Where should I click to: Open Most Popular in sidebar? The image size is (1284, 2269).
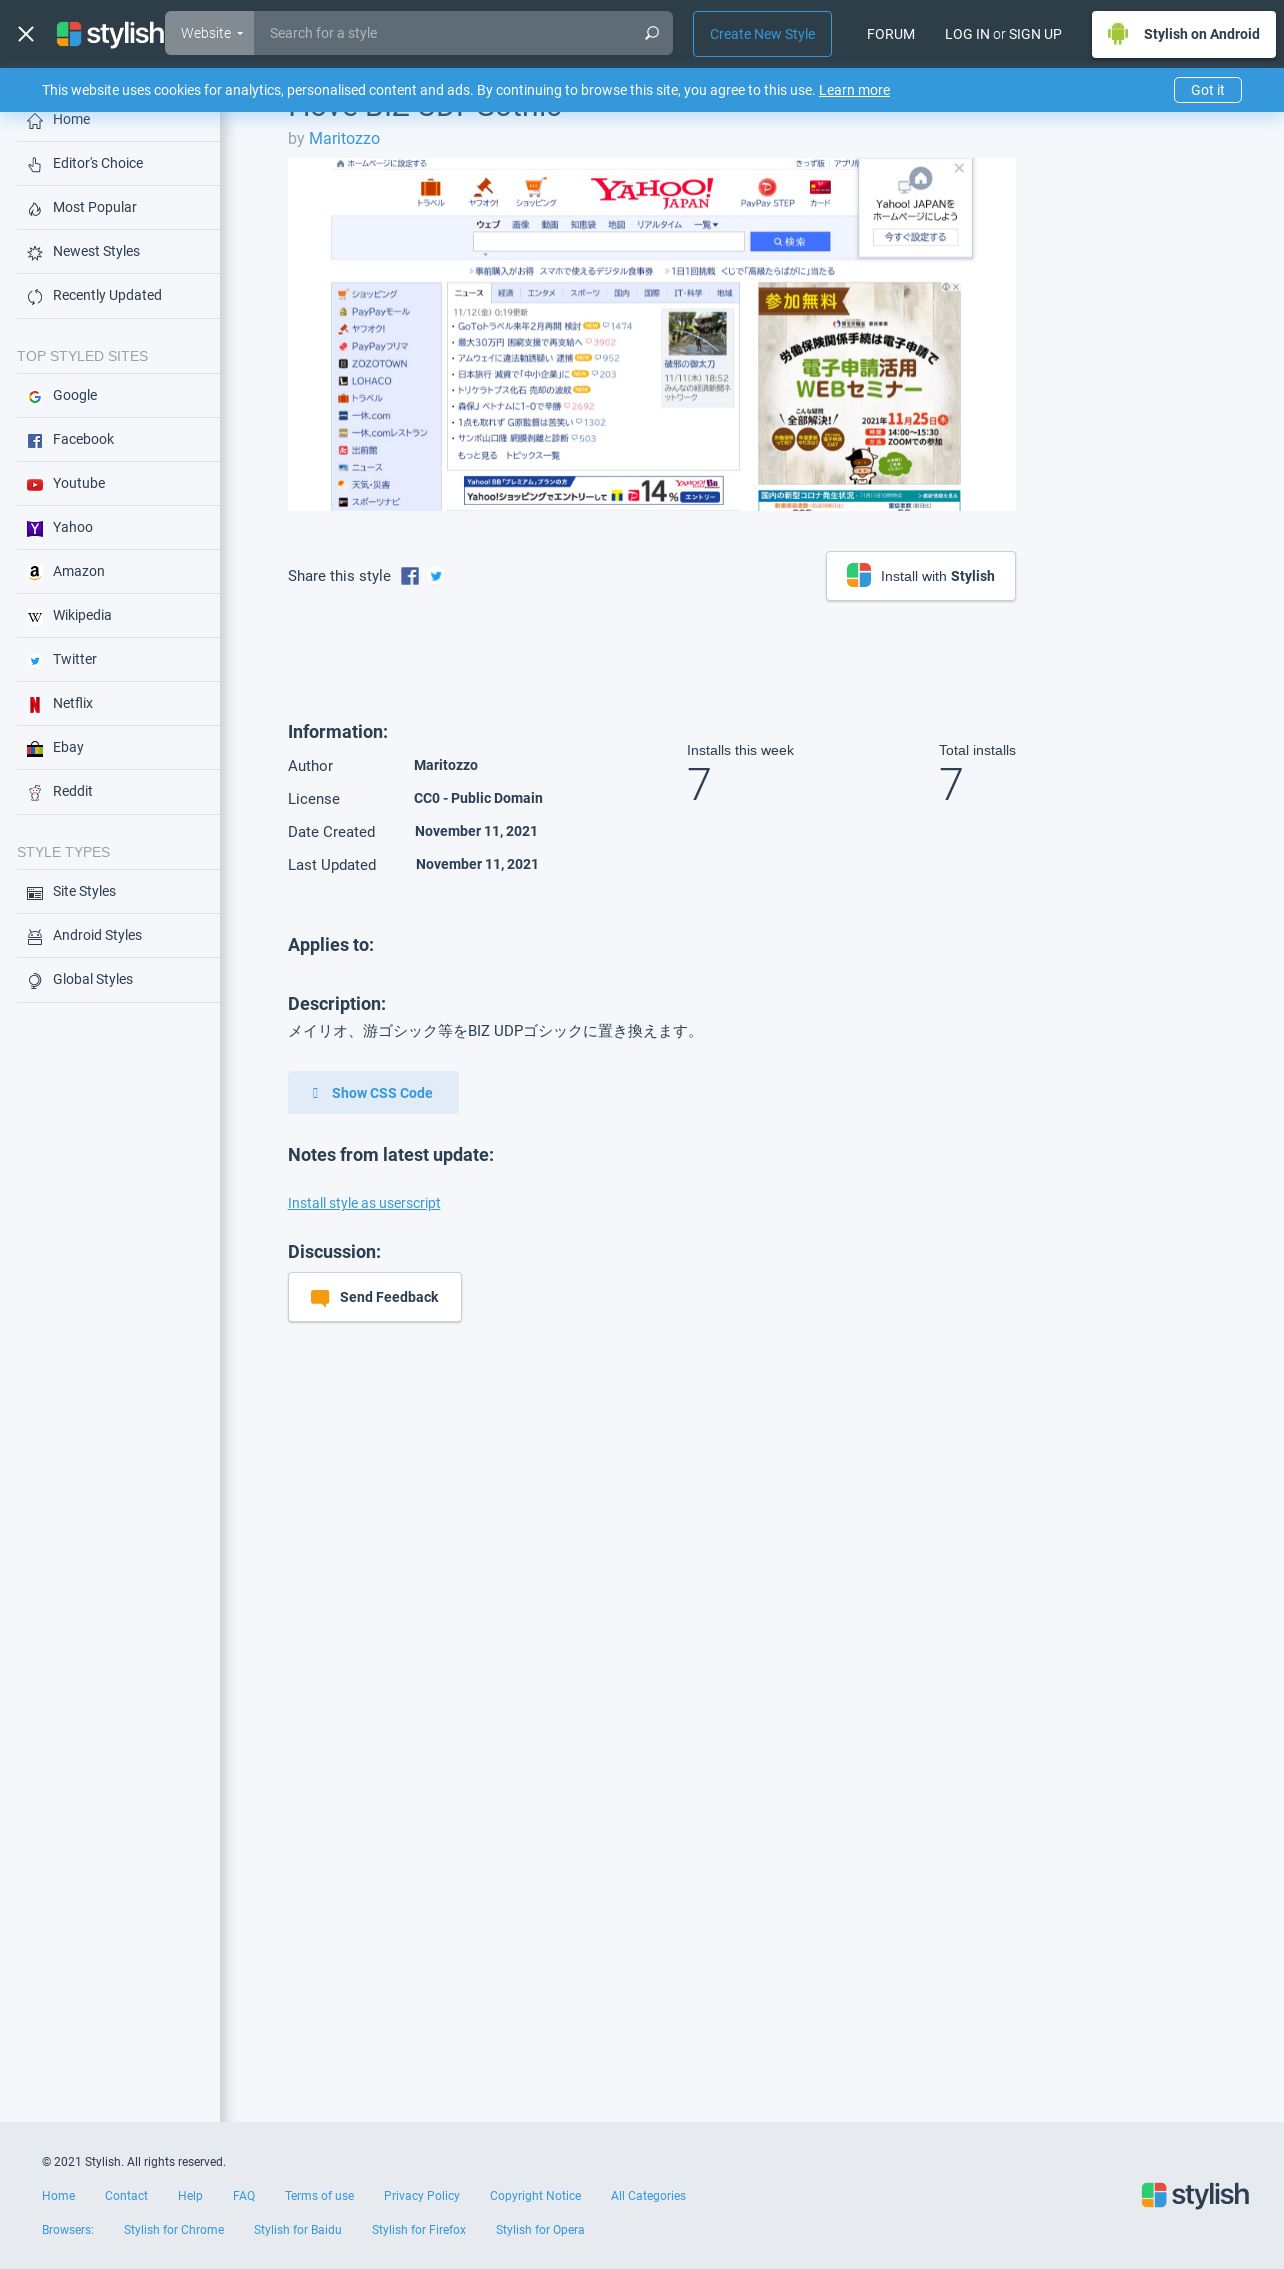point(118,208)
